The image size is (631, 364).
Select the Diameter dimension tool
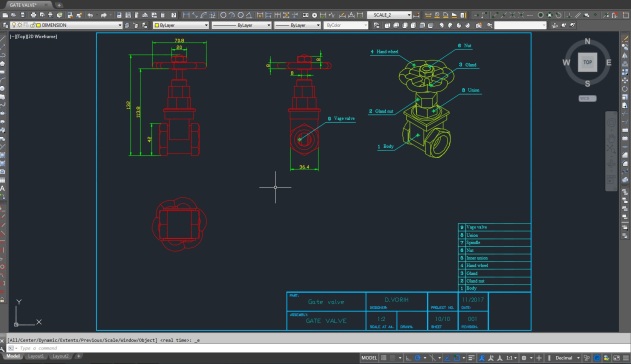click(x=241, y=15)
